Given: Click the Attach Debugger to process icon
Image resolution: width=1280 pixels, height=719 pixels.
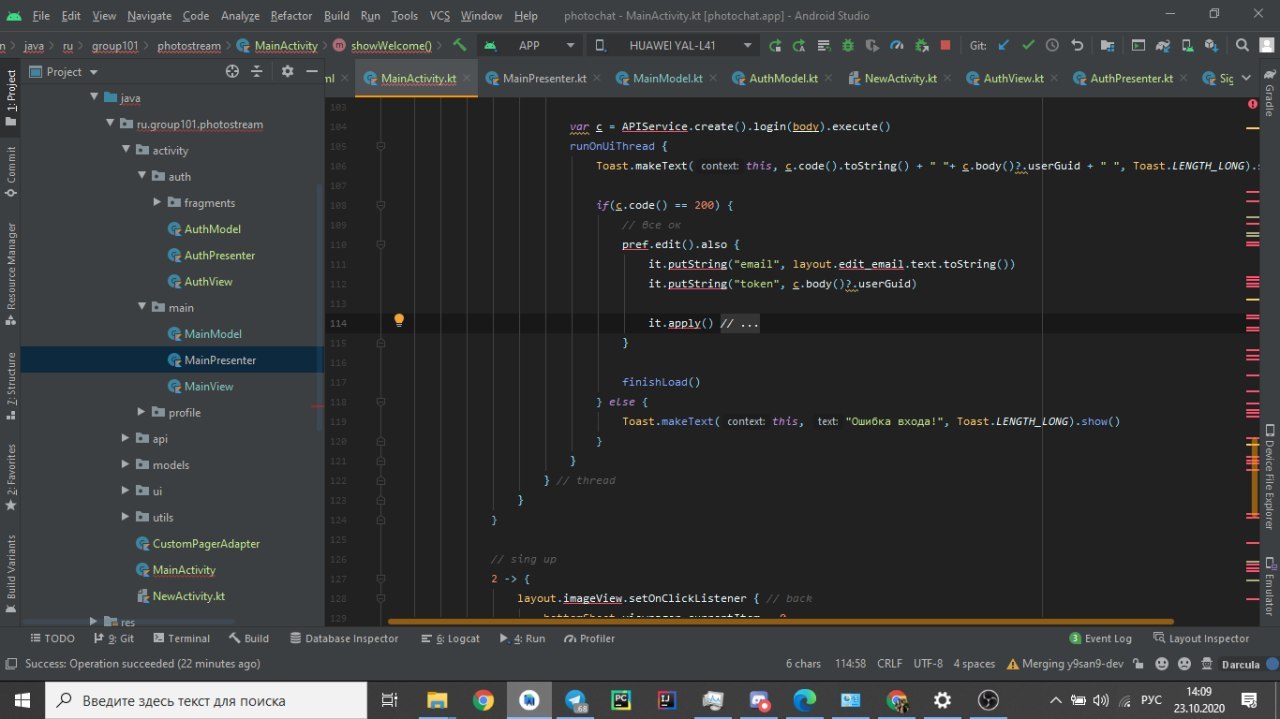Looking at the screenshot, I should (920, 45).
